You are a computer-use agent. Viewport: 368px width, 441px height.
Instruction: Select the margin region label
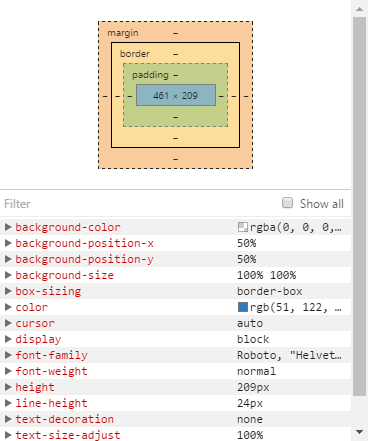[x=123, y=33]
